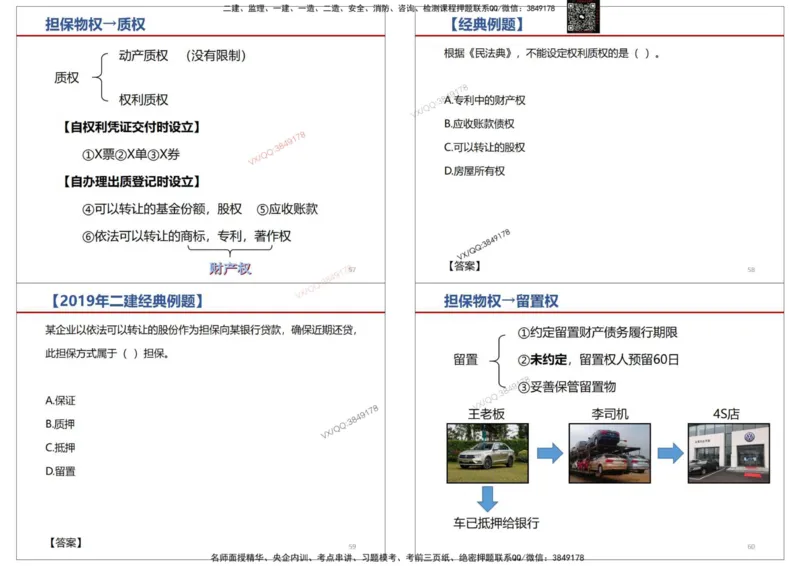This screenshot has width=800, height=566.
Task: Click ③妥善保管留置物
Action: [567, 387]
